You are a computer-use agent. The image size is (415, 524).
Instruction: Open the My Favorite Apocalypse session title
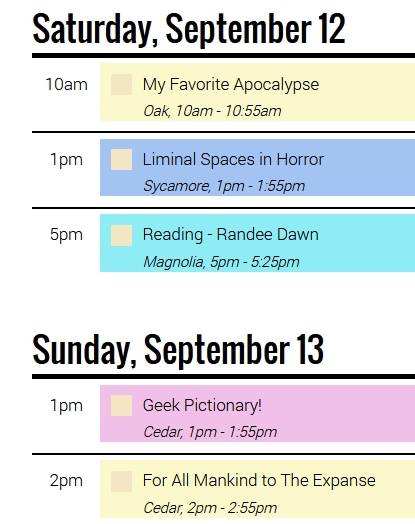coord(231,85)
